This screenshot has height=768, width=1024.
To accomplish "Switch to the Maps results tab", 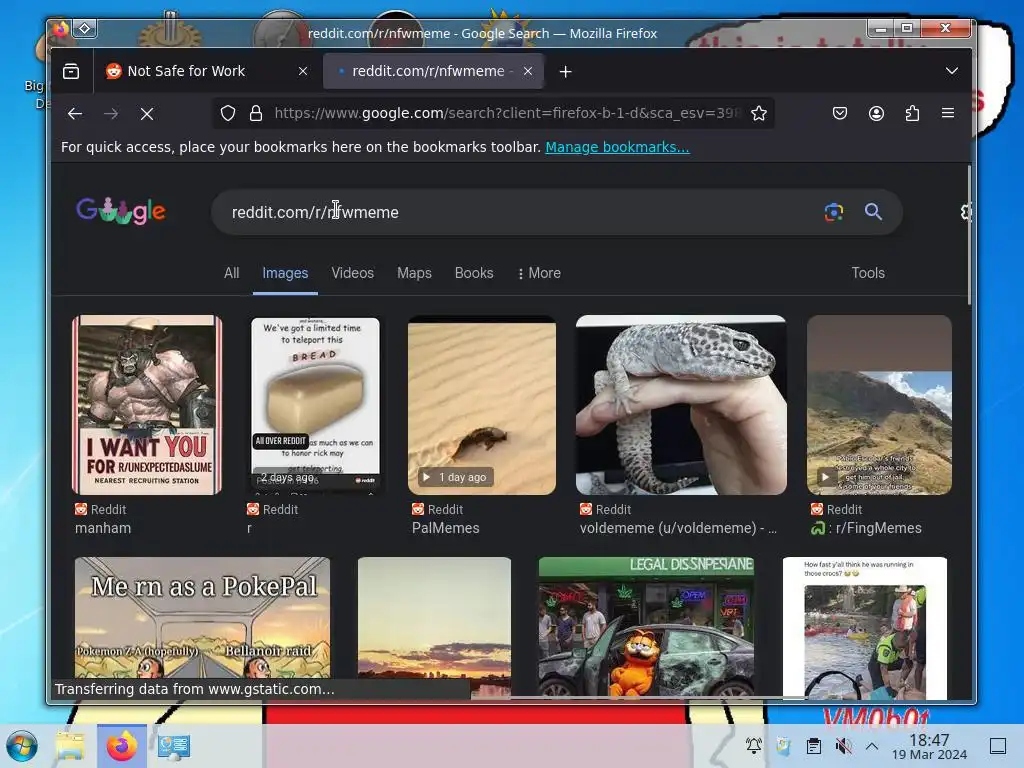I will tap(414, 273).
